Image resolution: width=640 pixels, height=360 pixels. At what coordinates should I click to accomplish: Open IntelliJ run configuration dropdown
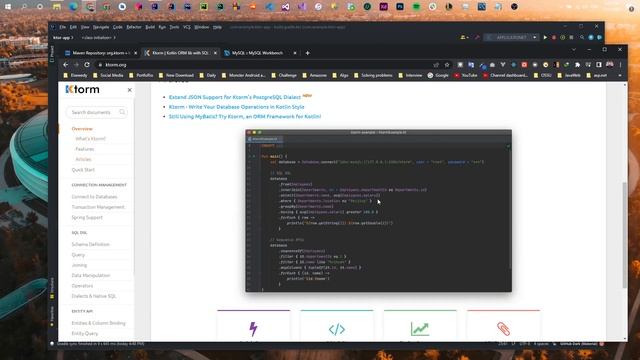pyautogui.click(x=512, y=37)
